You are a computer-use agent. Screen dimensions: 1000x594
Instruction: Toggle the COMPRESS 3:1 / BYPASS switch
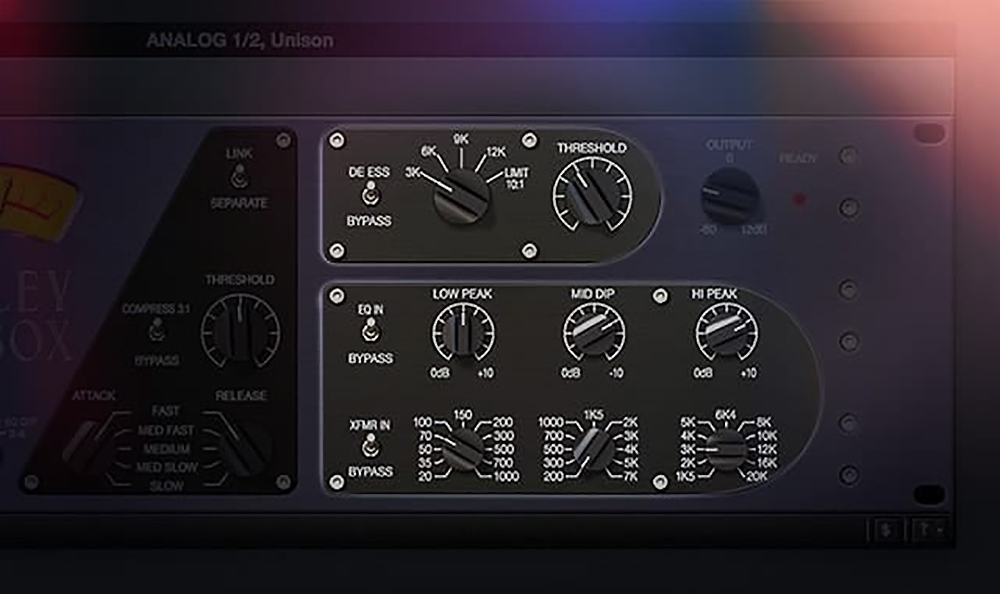155,333
